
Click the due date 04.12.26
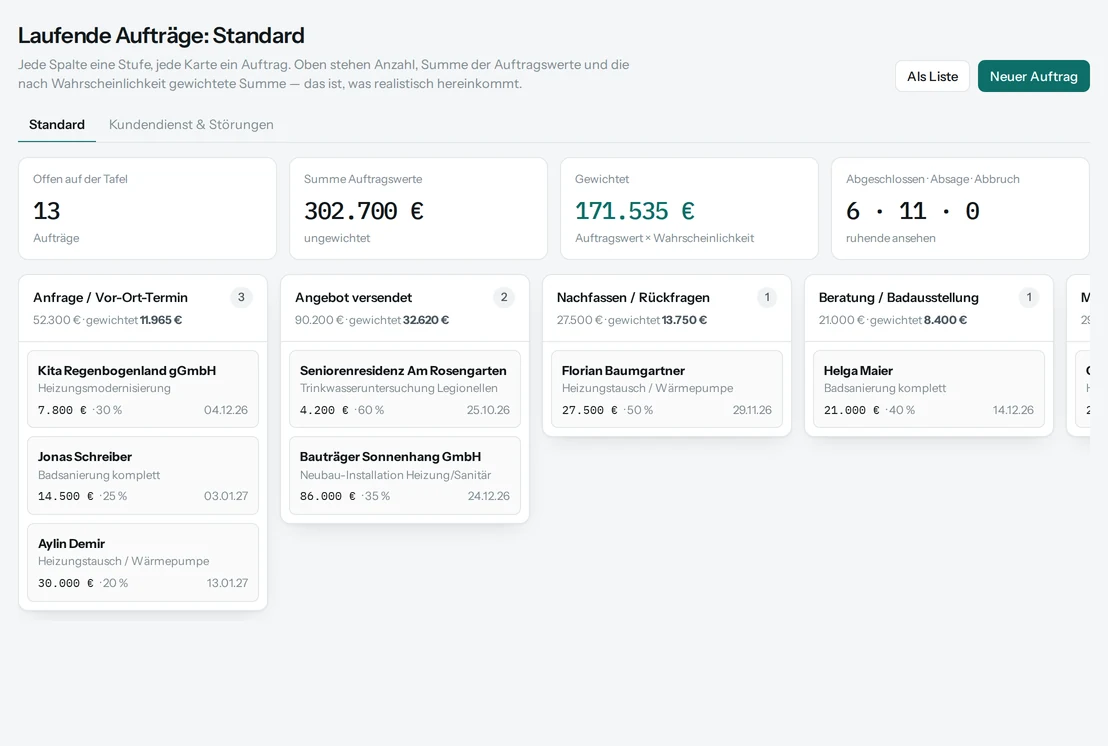click(x=226, y=410)
